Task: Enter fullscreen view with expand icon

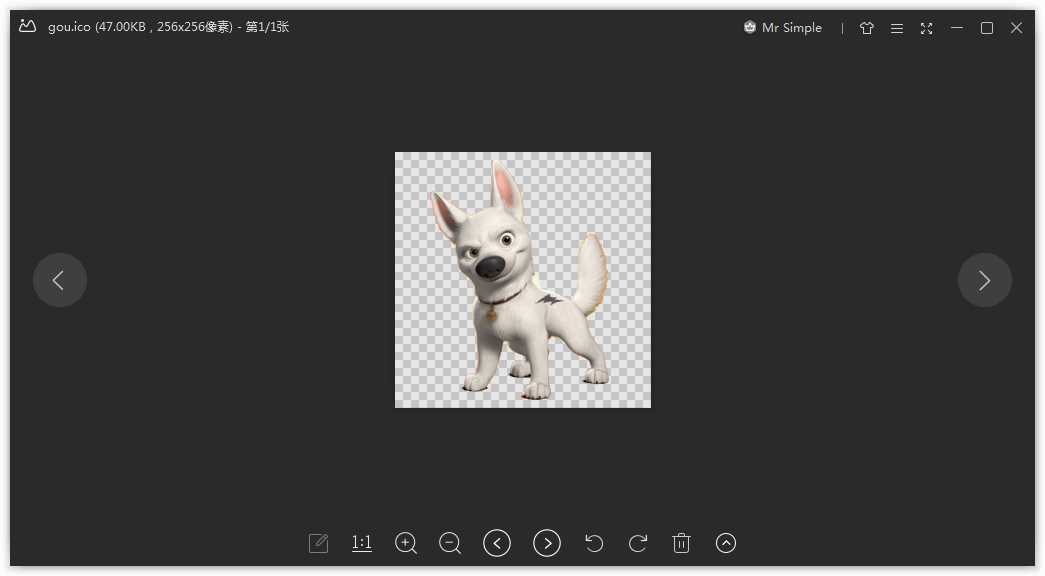Action: 926,28
